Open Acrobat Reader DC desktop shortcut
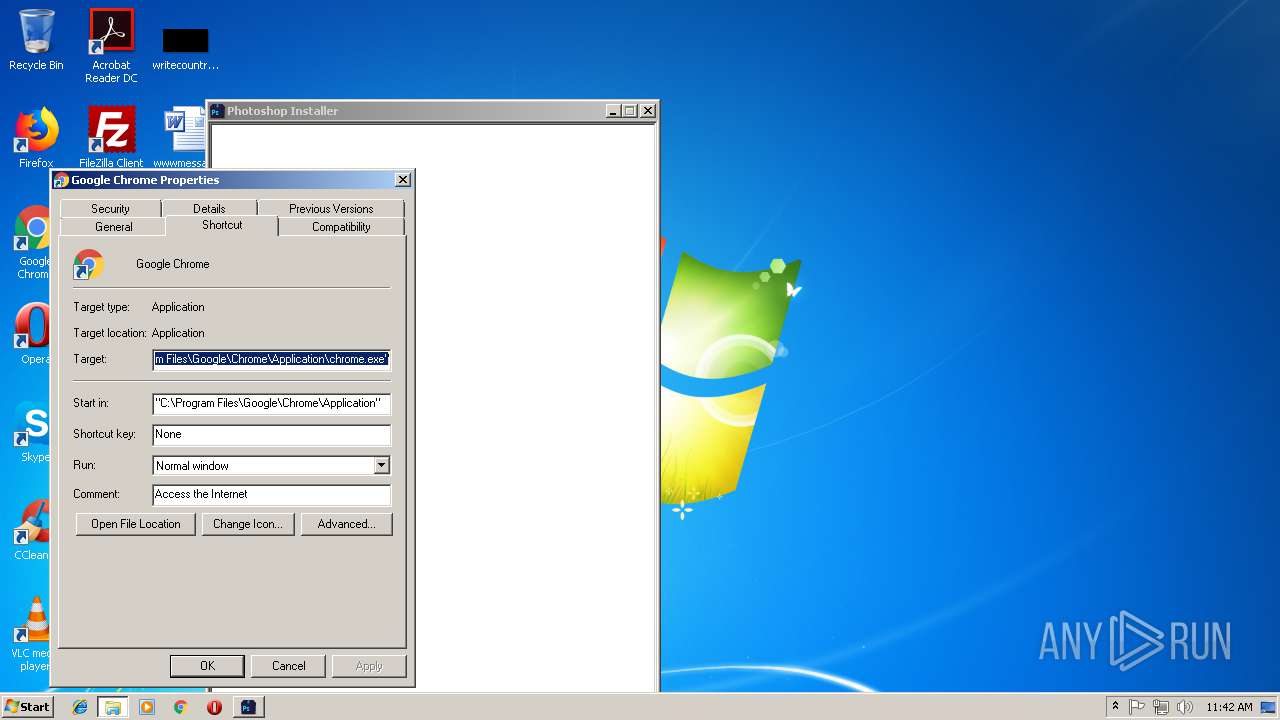The height and width of the screenshot is (720, 1280). click(111, 45)
